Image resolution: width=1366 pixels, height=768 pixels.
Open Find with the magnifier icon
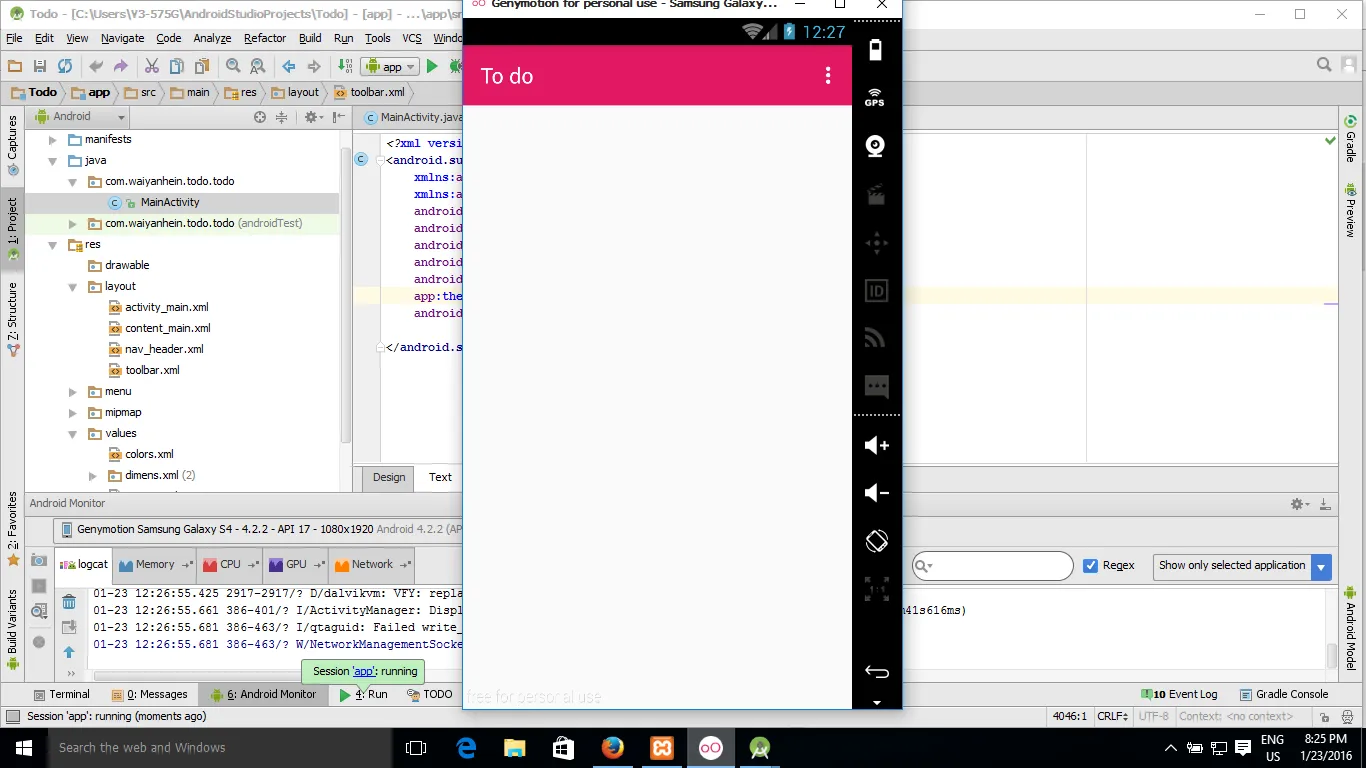click(x=233, y=66)
